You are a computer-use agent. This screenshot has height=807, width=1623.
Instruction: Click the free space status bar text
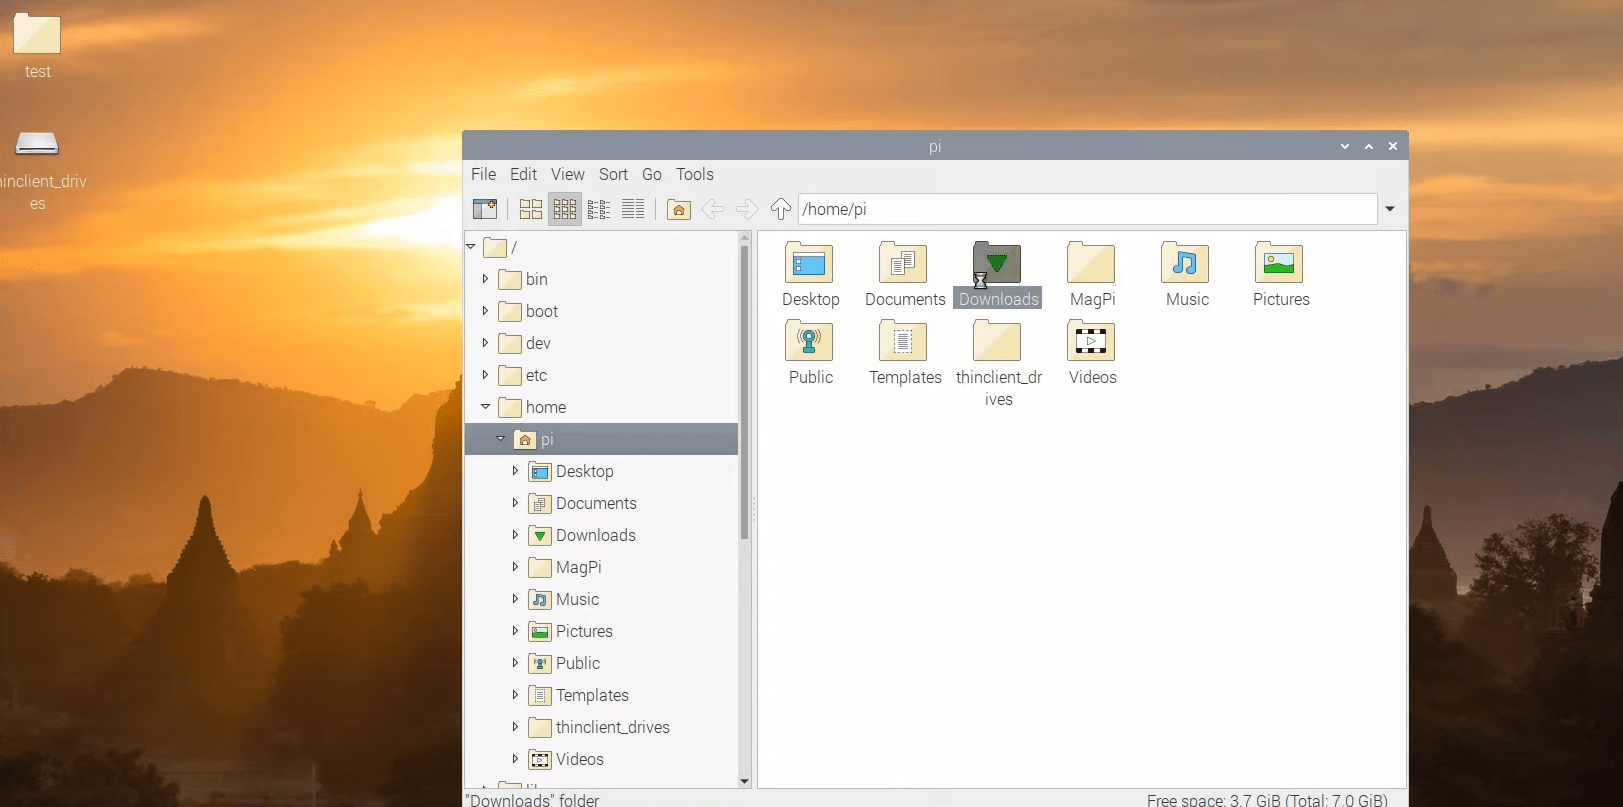coord(1267,800)
